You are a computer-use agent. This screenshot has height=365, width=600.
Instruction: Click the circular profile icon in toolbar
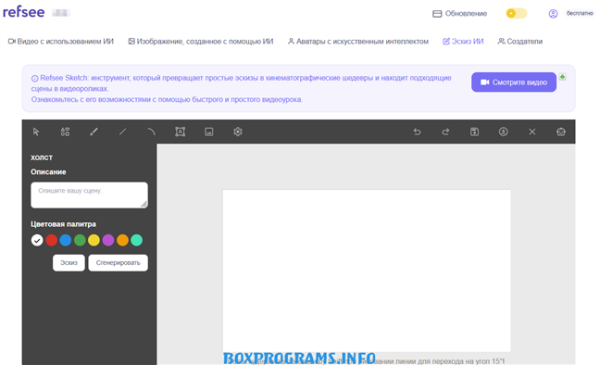[503, 132]
